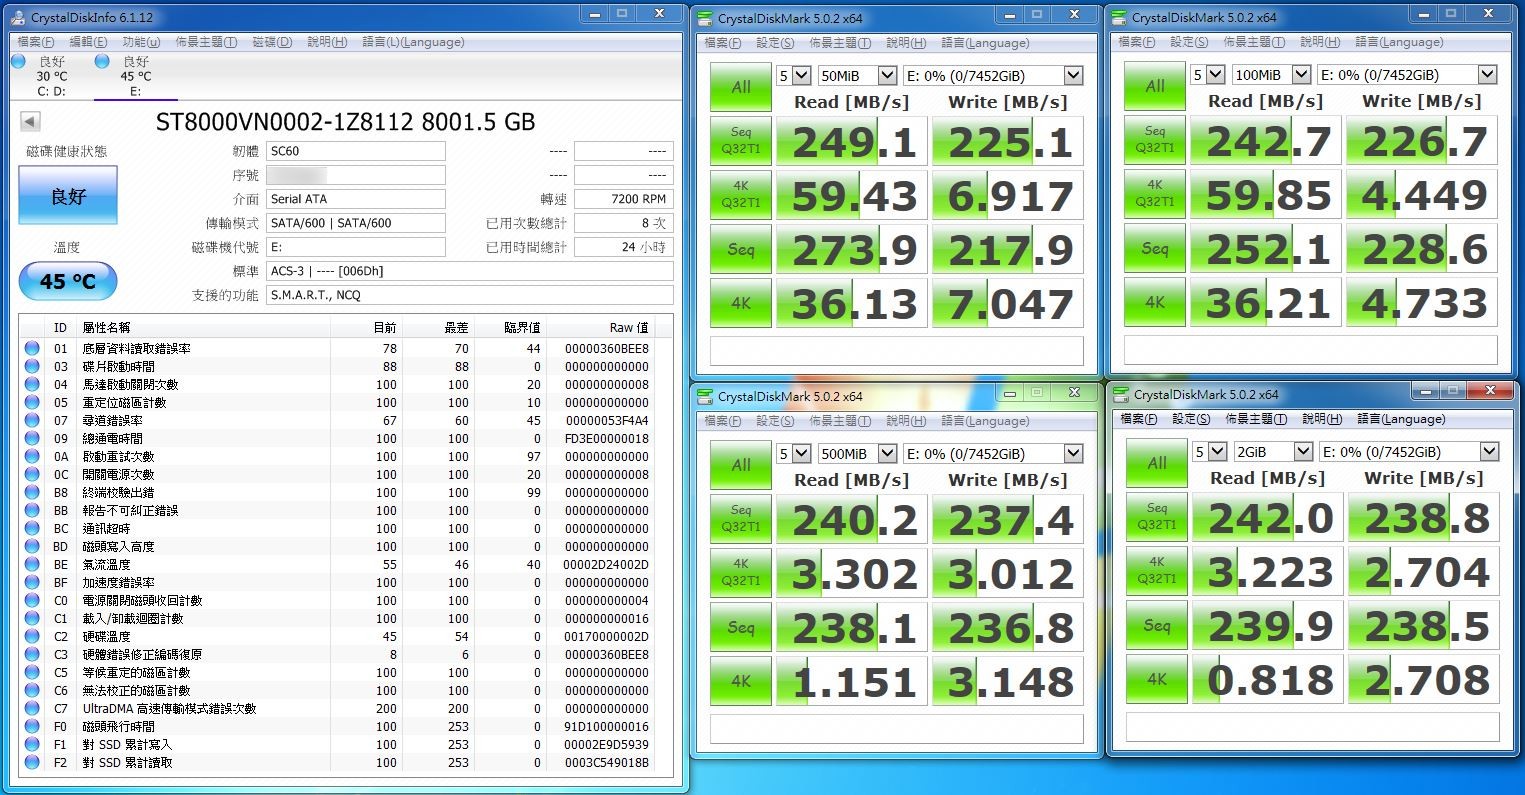This screenshot has width=1525, height=795.
Task: Click the 249.1 Seq Q32T1 read result
Action: (x=853, y=141)
